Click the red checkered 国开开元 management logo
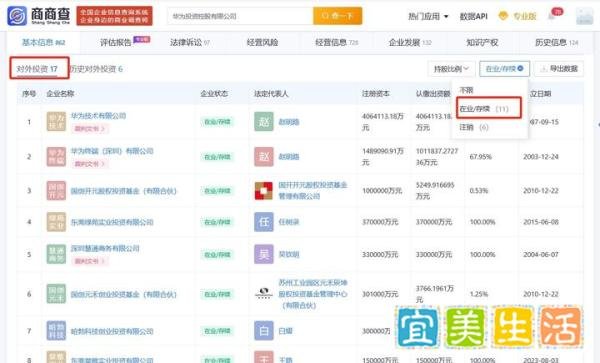Viewport: 600px width, 363px height. tap(264, 190)
